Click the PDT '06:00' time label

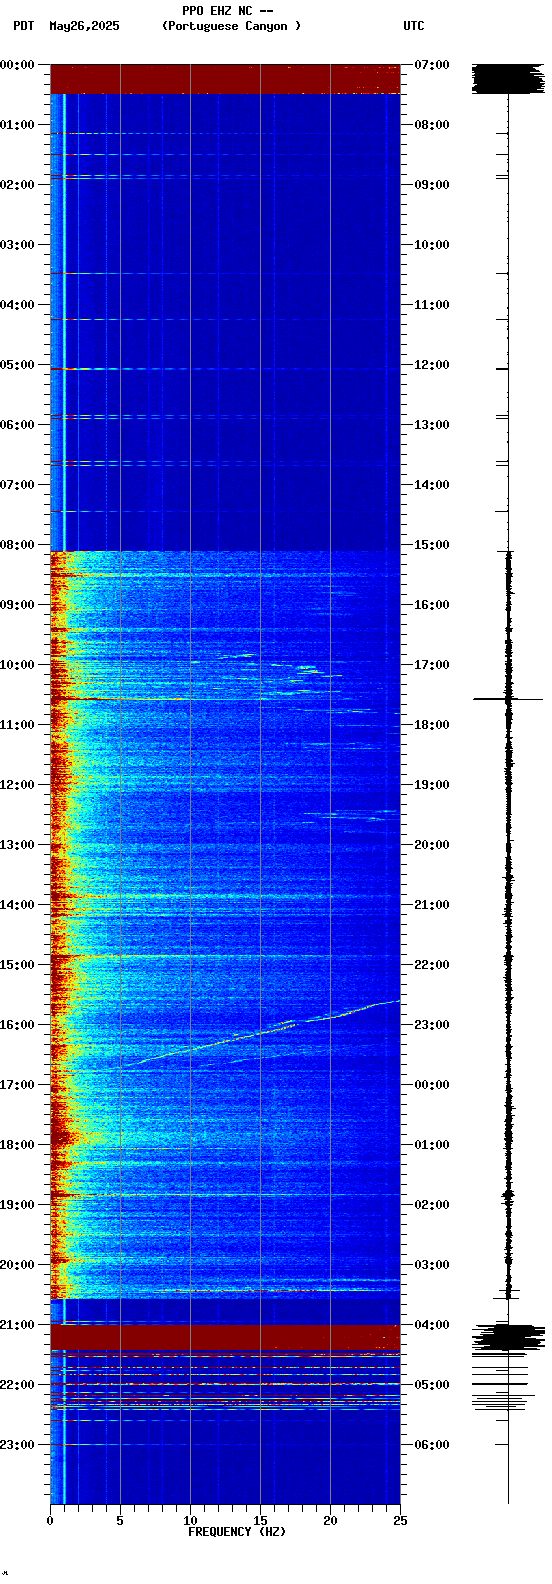(17, 425)
